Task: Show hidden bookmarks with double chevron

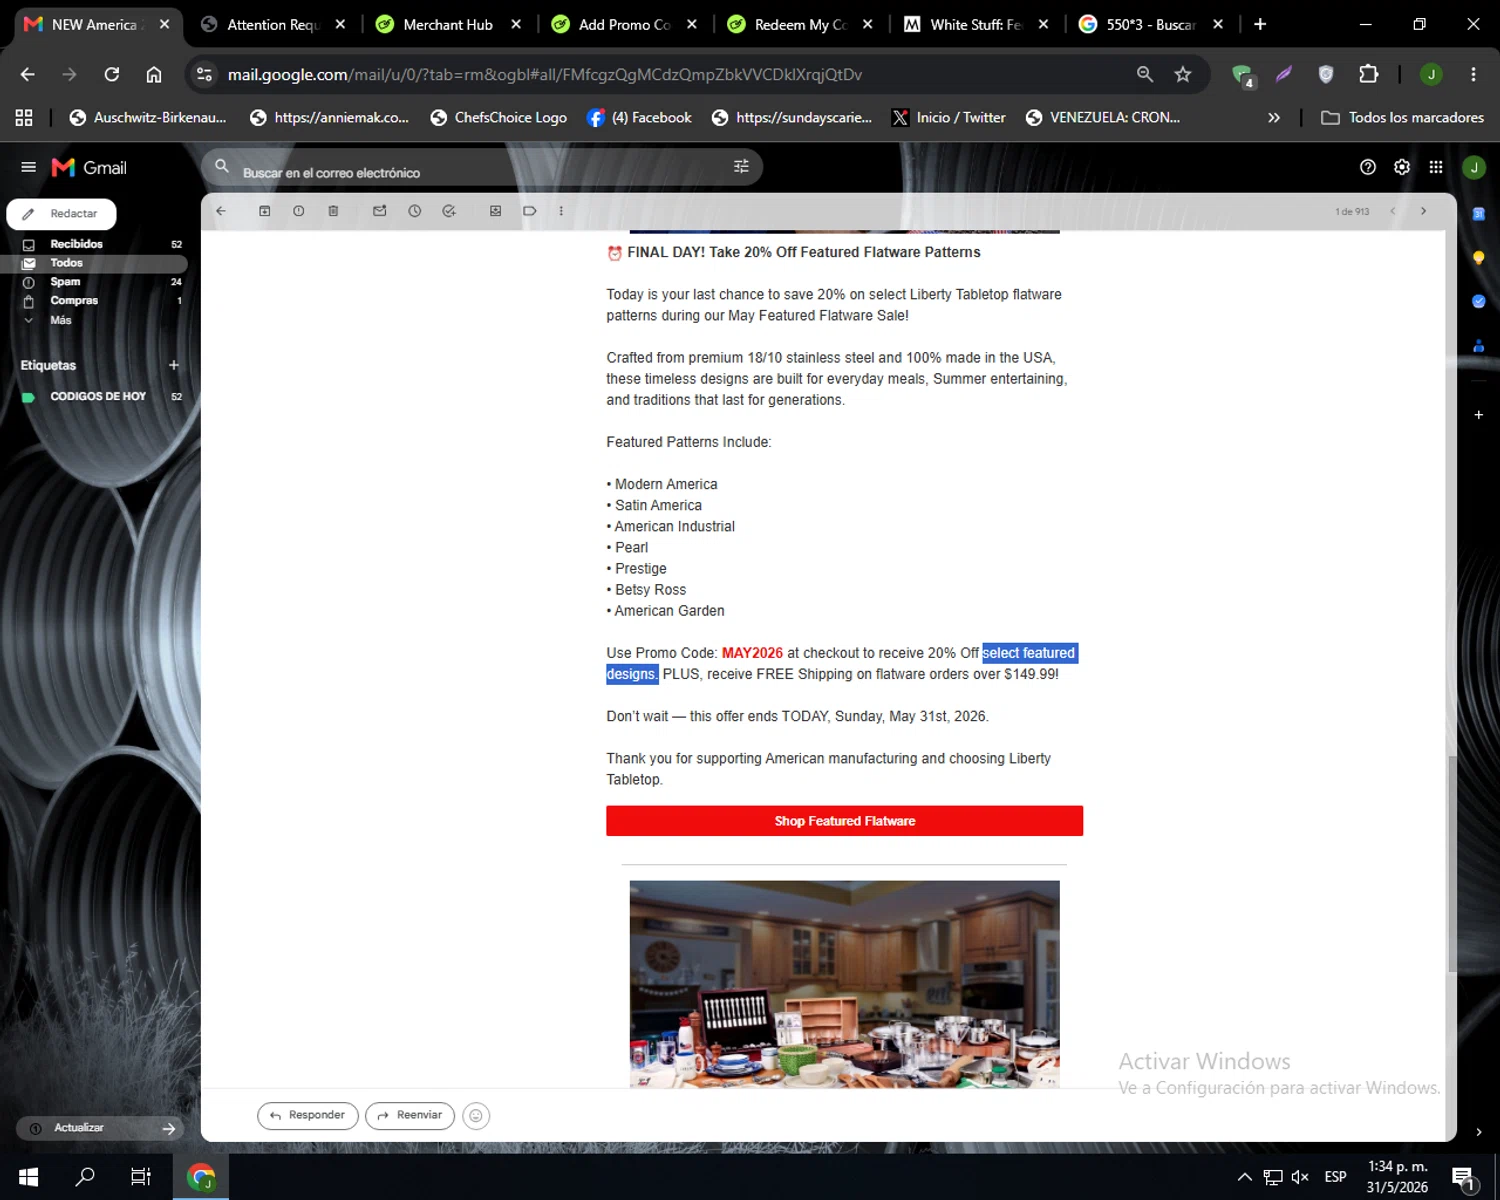Action: tap(1274, 117)
